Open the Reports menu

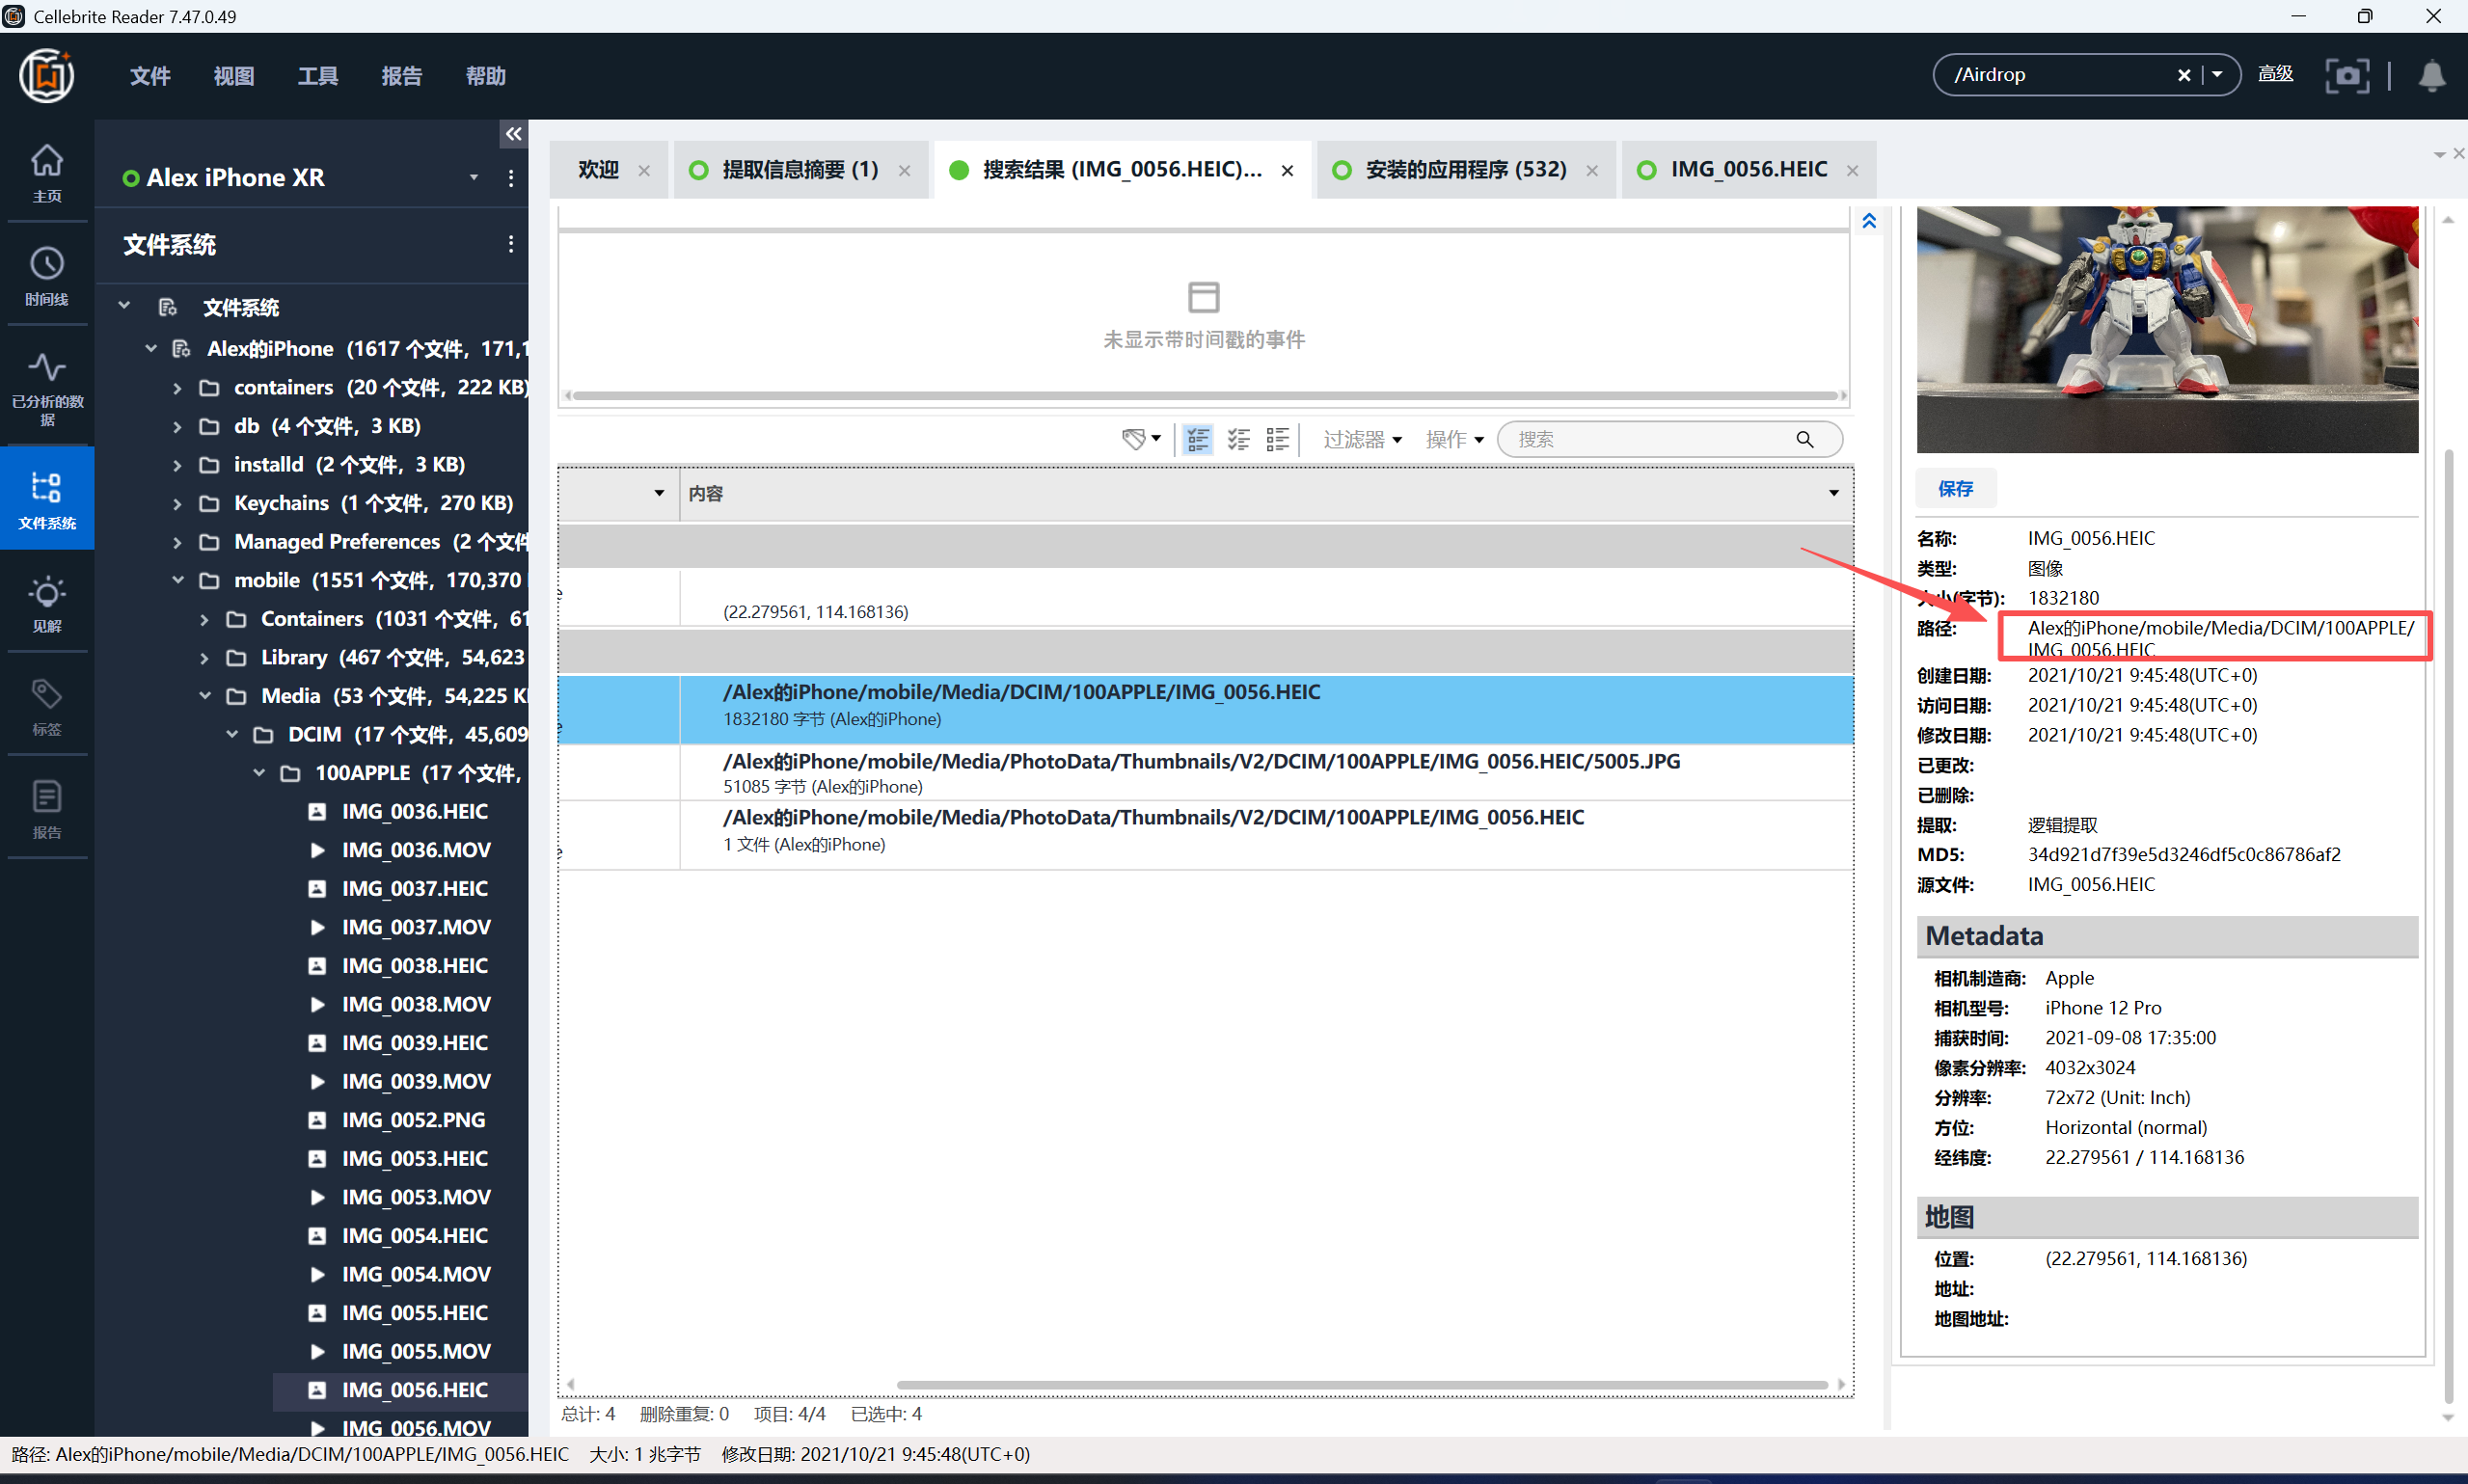401,76
